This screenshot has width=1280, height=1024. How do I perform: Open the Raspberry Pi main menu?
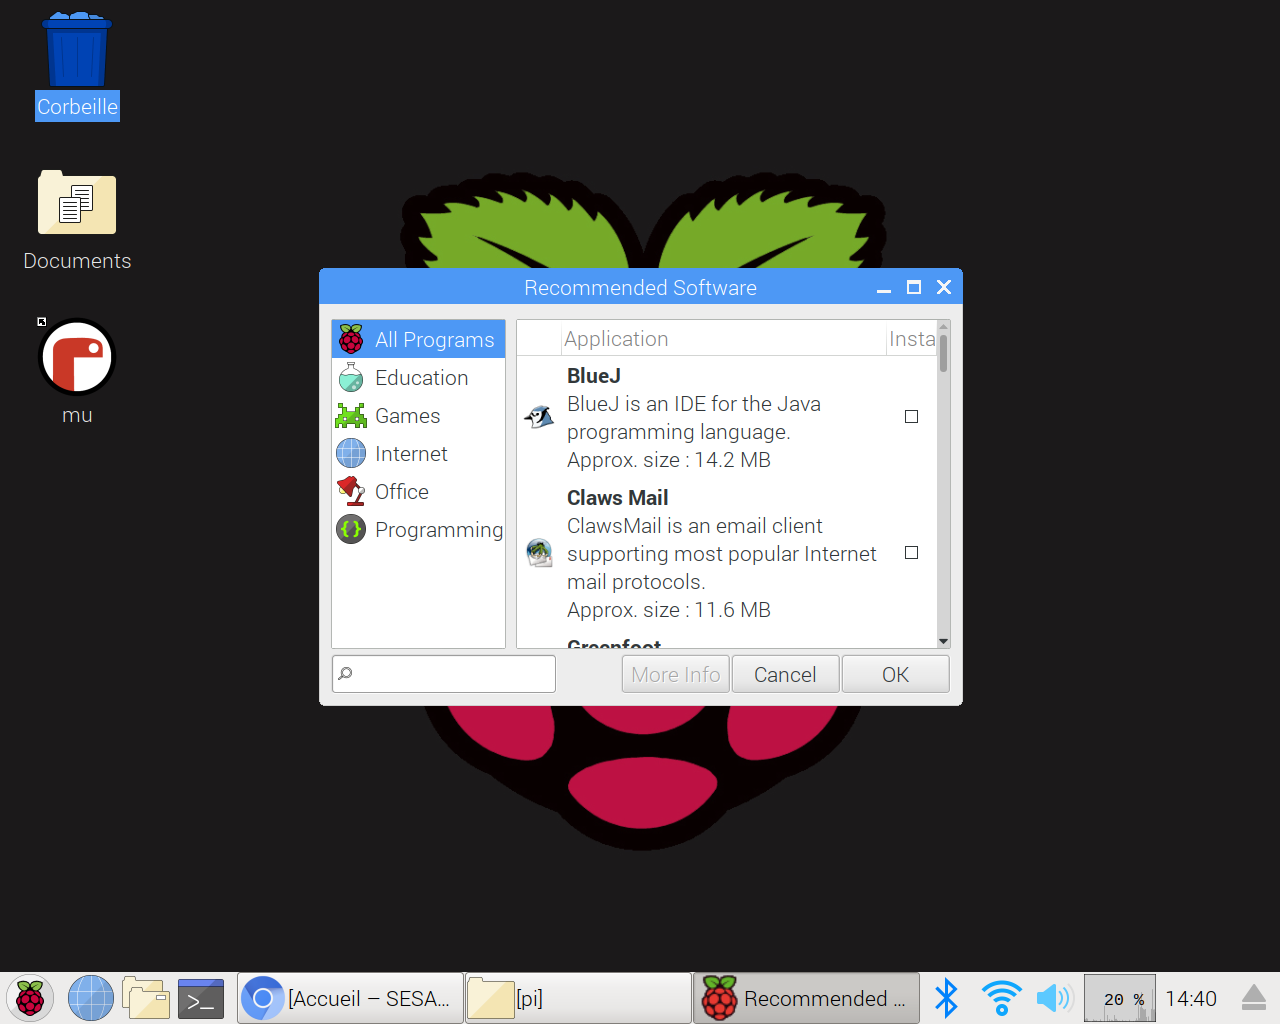tap(30, 998)
